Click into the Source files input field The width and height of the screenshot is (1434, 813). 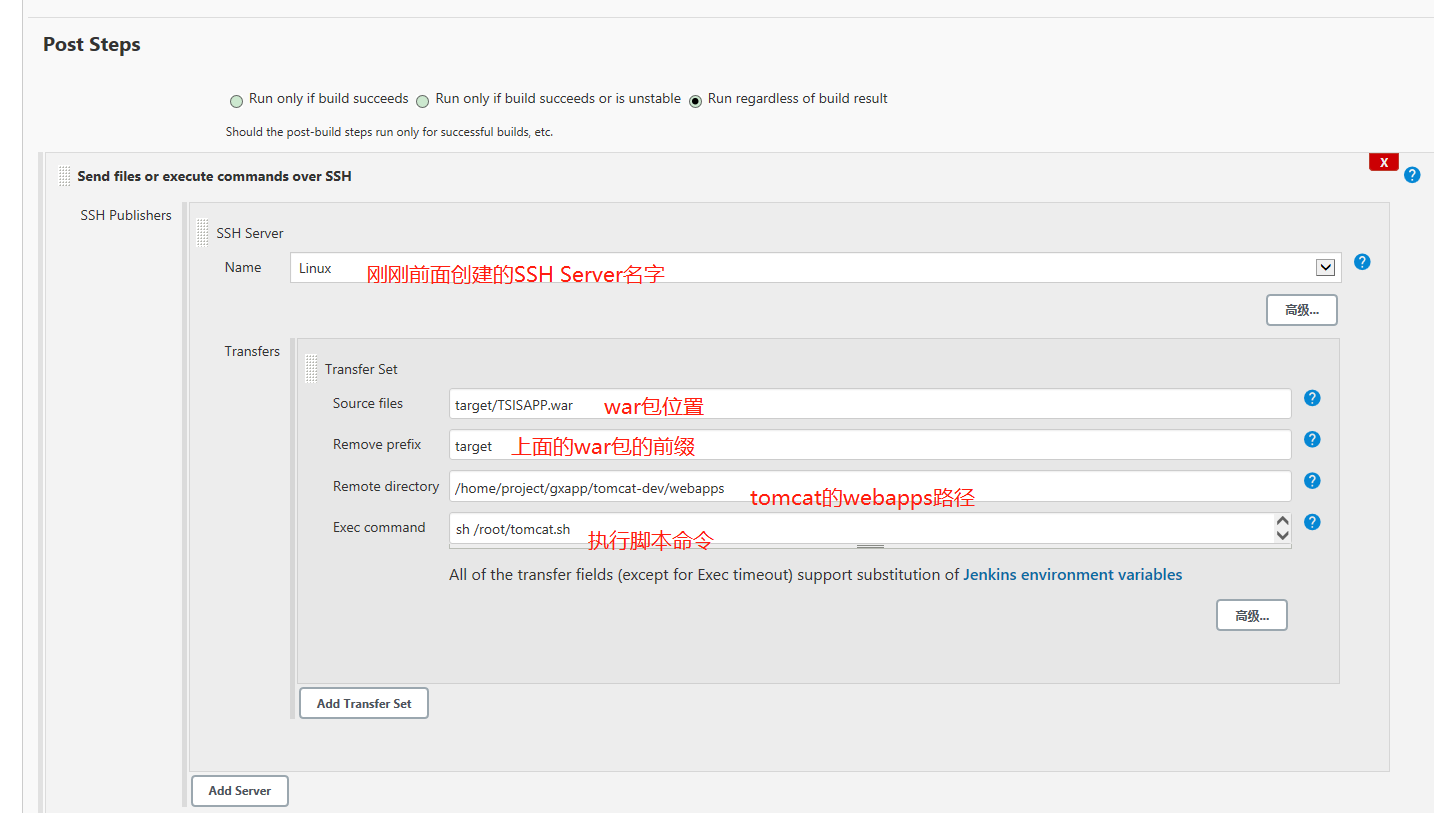click(700, 403)
